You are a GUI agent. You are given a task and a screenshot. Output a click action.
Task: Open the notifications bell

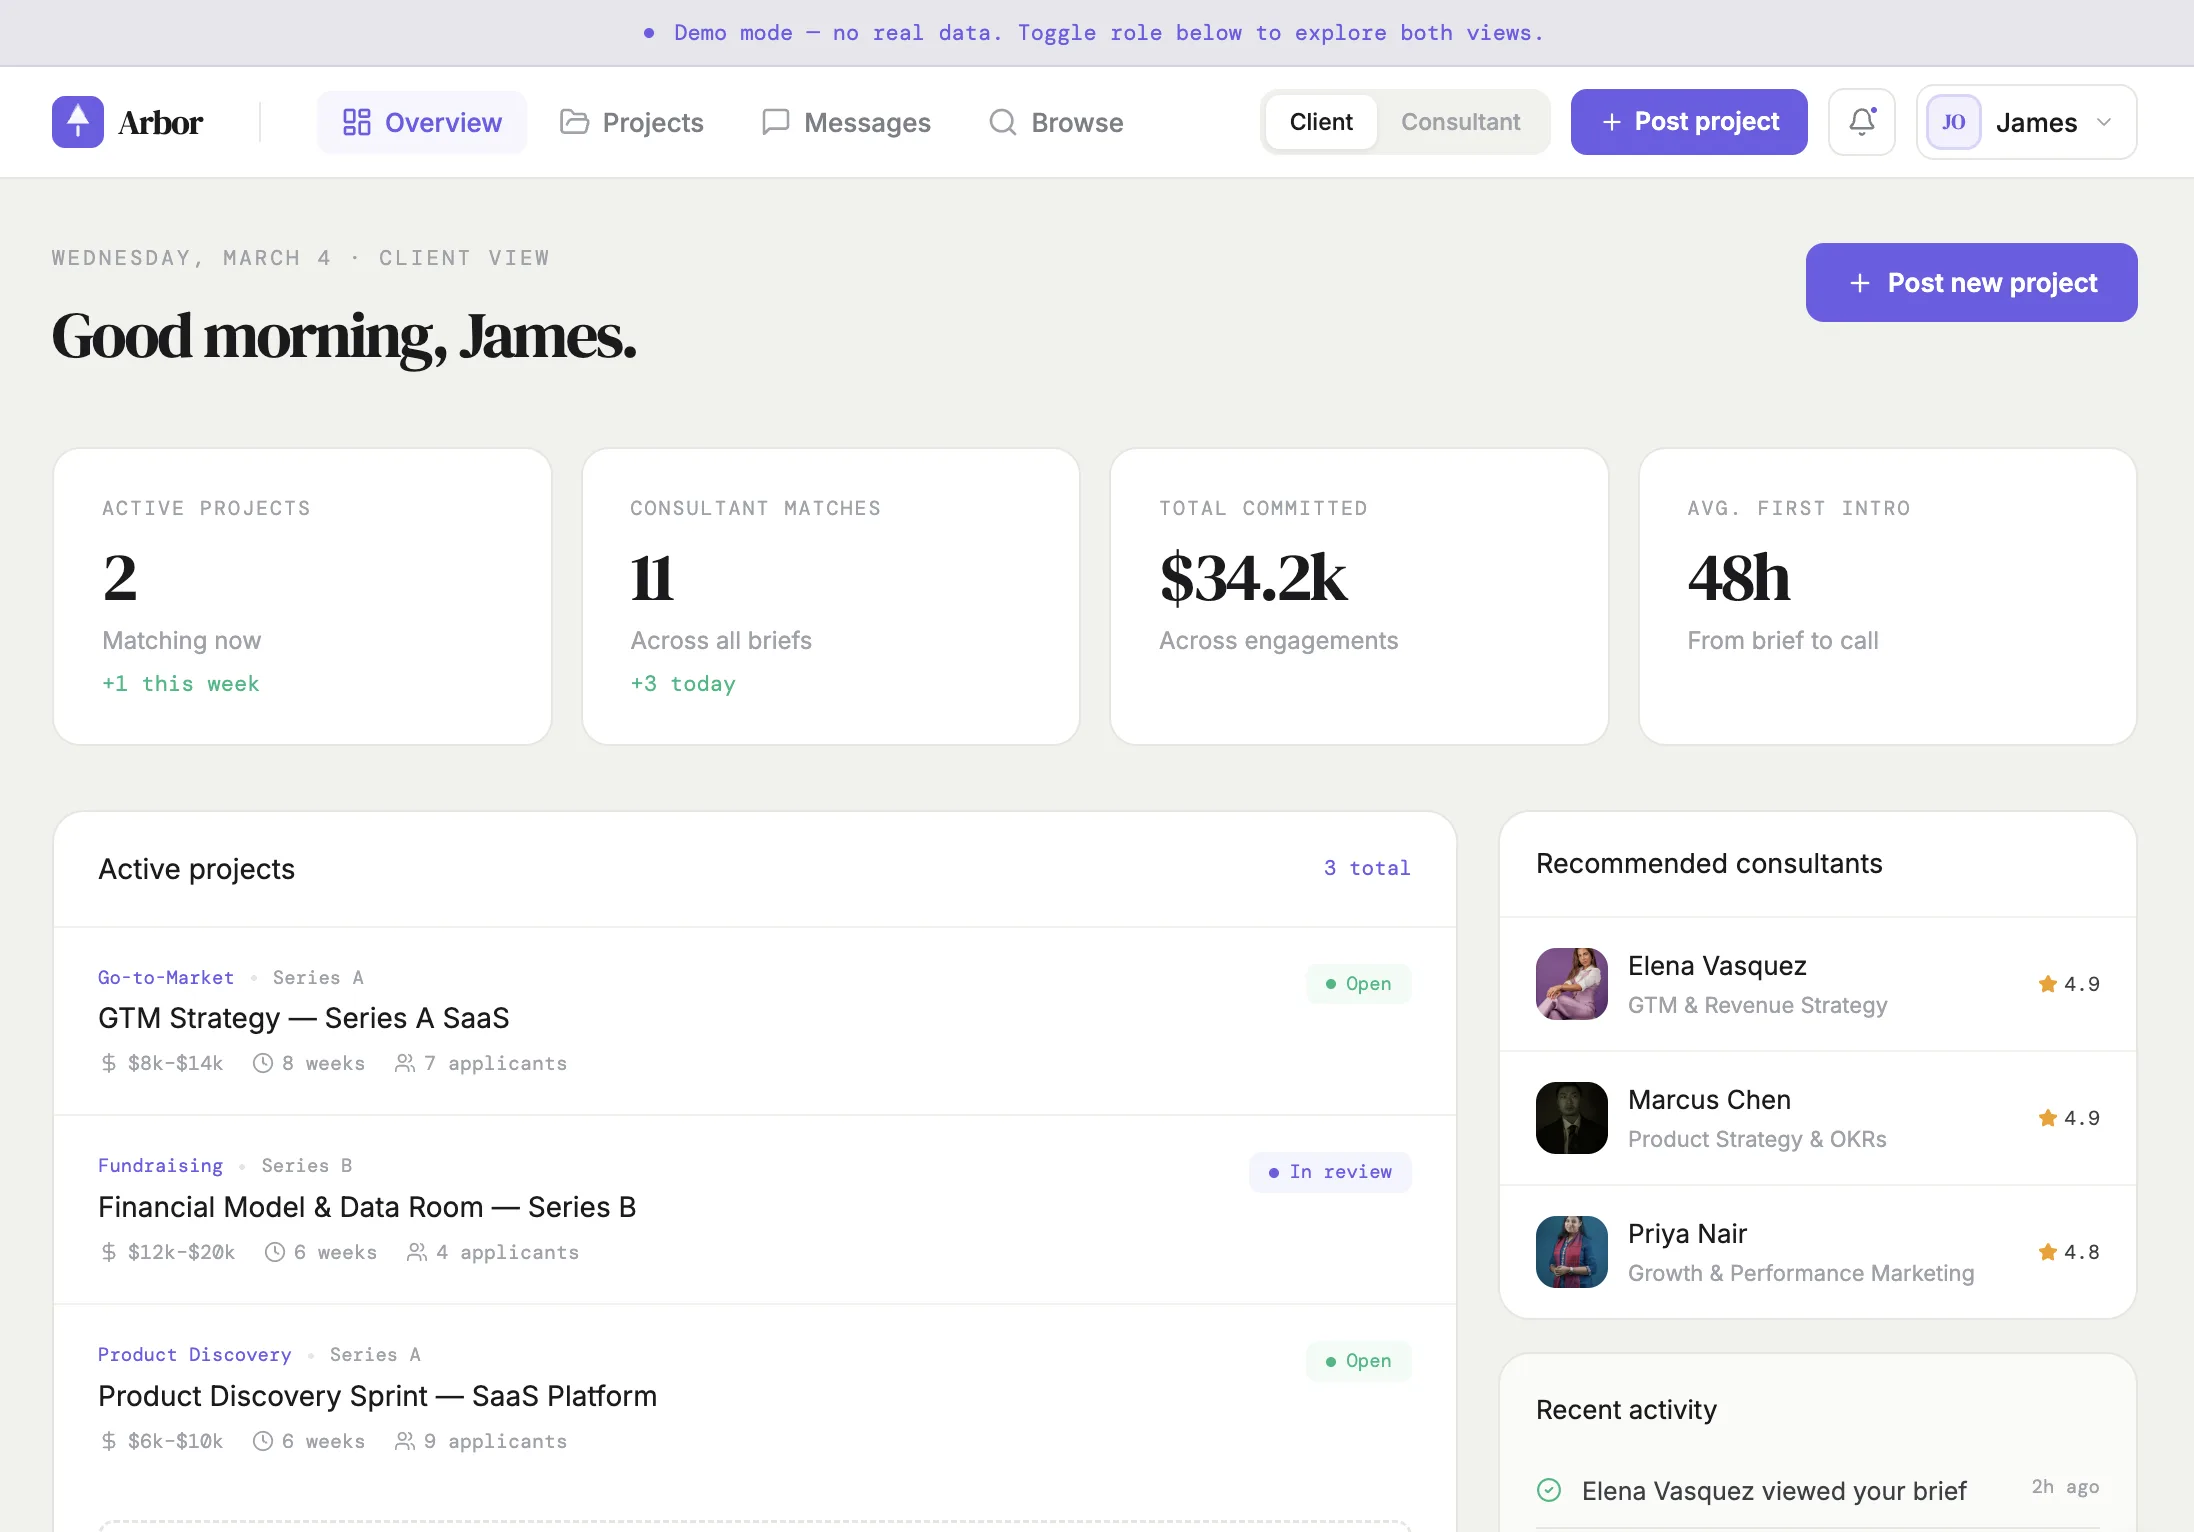point(1861,122)
